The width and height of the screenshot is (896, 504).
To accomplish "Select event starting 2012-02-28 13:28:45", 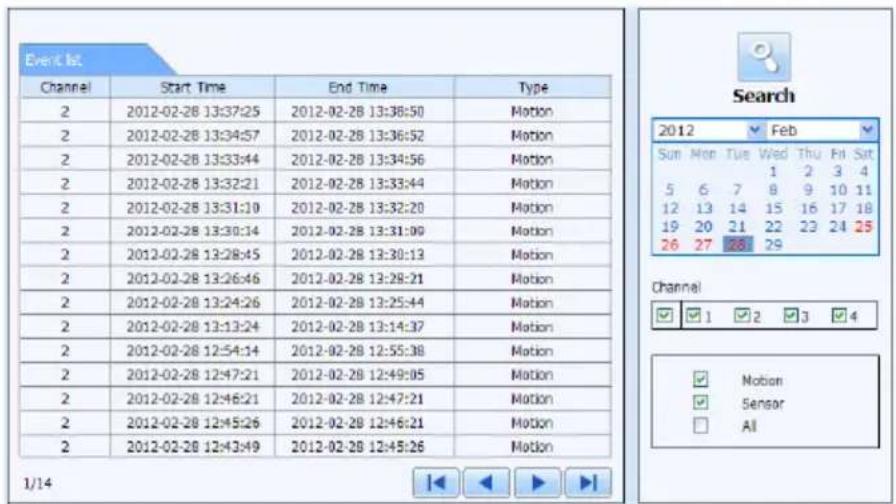I will (315, 255).
